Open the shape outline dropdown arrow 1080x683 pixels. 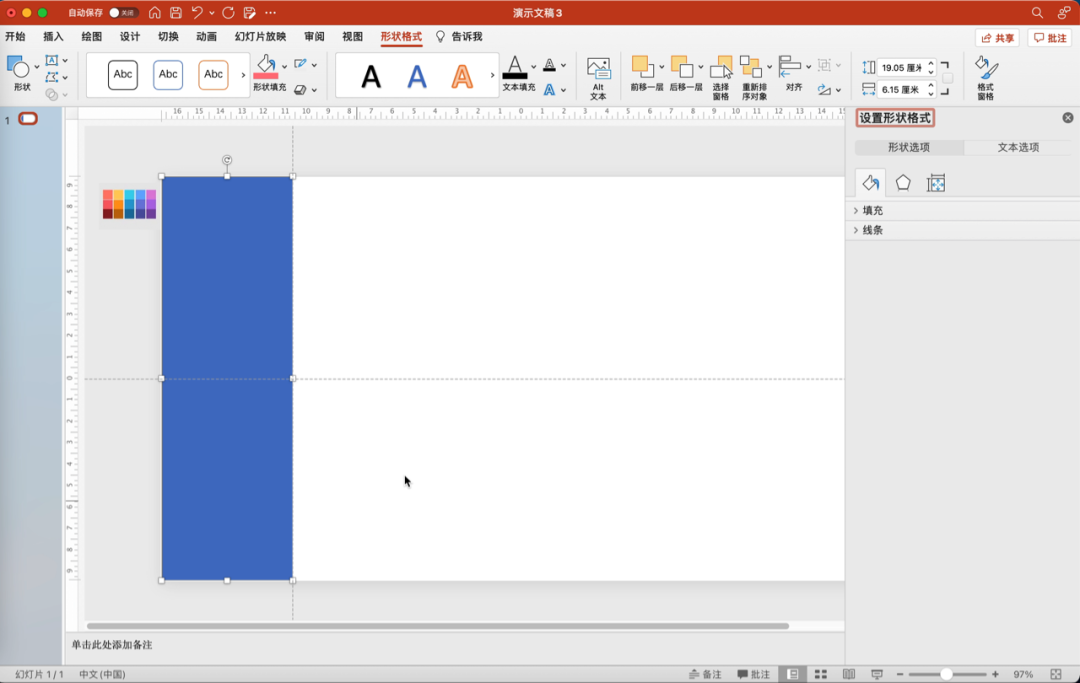(314, 65)
